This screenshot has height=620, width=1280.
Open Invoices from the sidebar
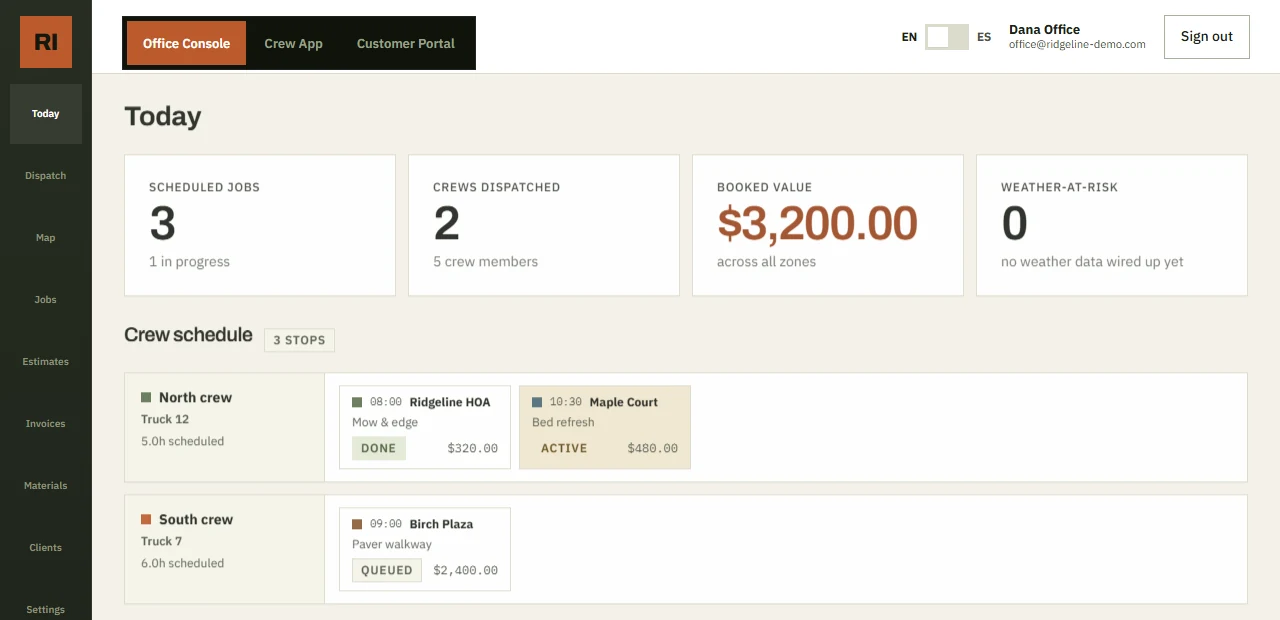46,424
